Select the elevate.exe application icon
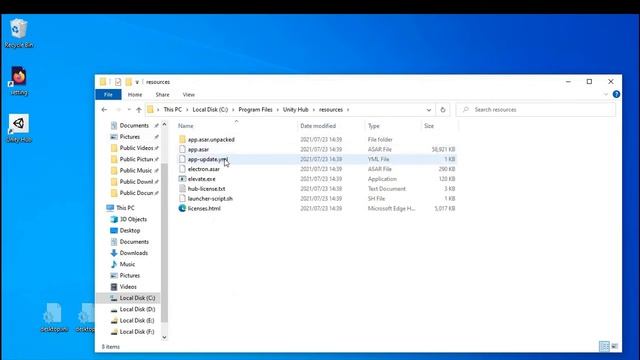Screen dimensions: 640x360 coord(182,179)
